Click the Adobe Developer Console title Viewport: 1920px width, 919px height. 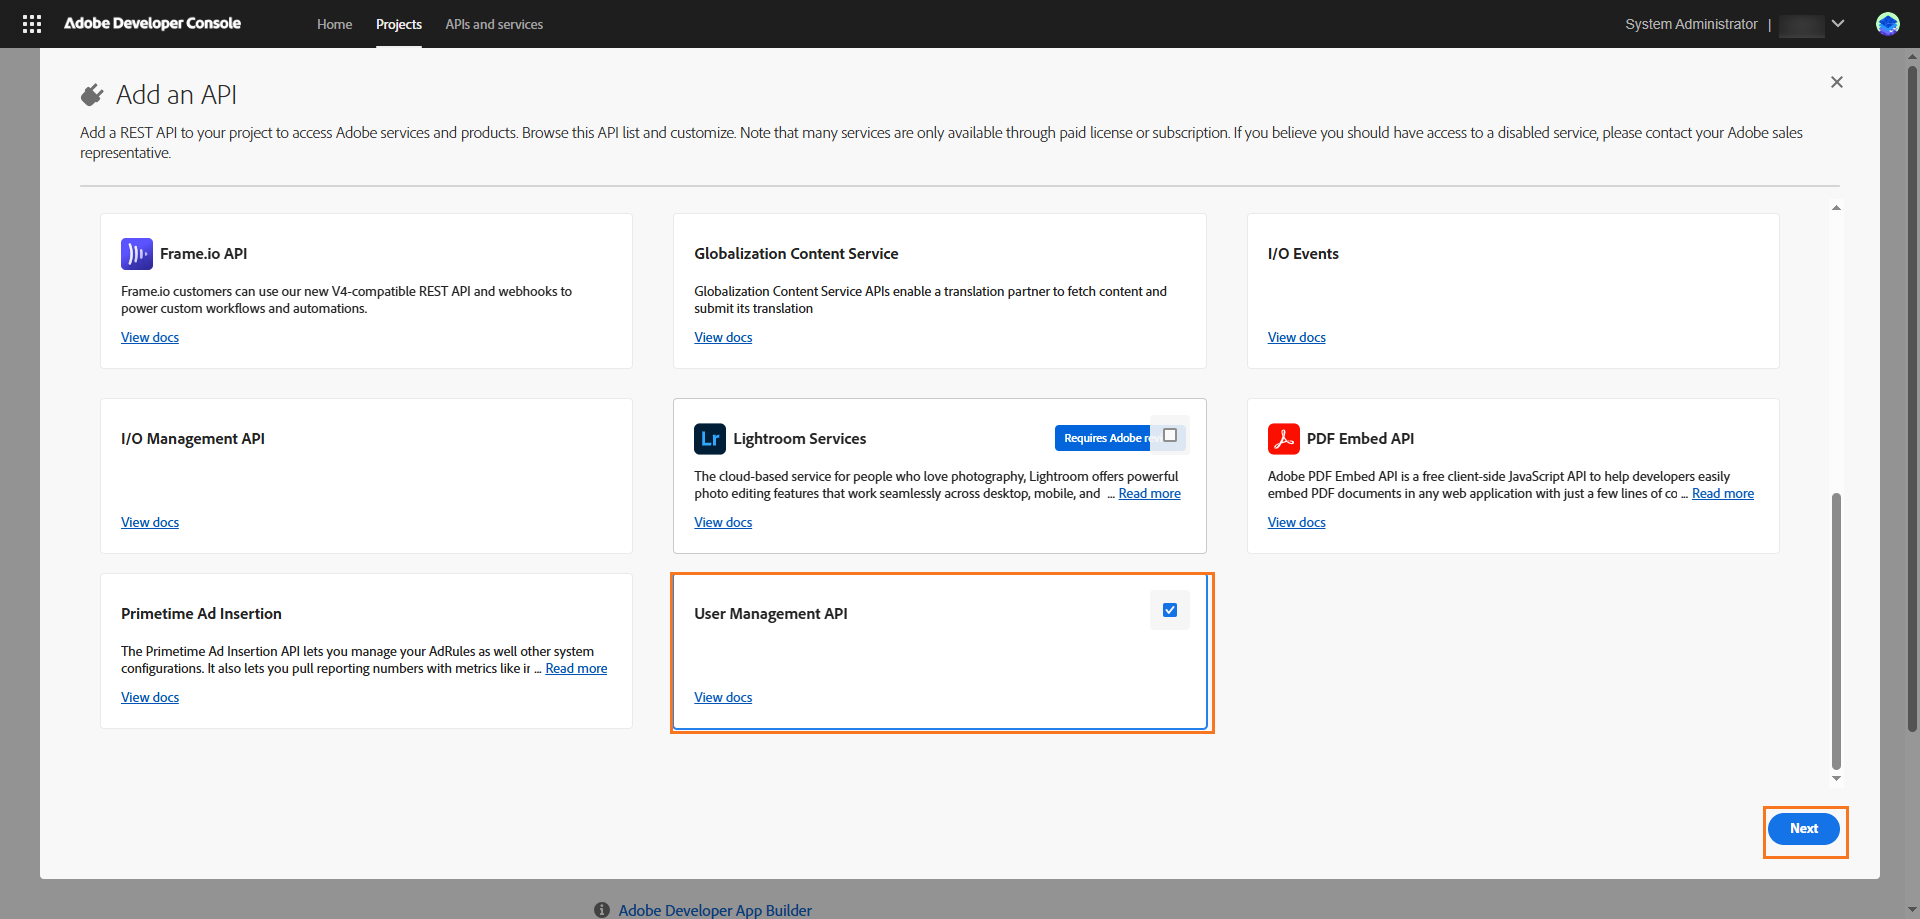pos(152,23)
